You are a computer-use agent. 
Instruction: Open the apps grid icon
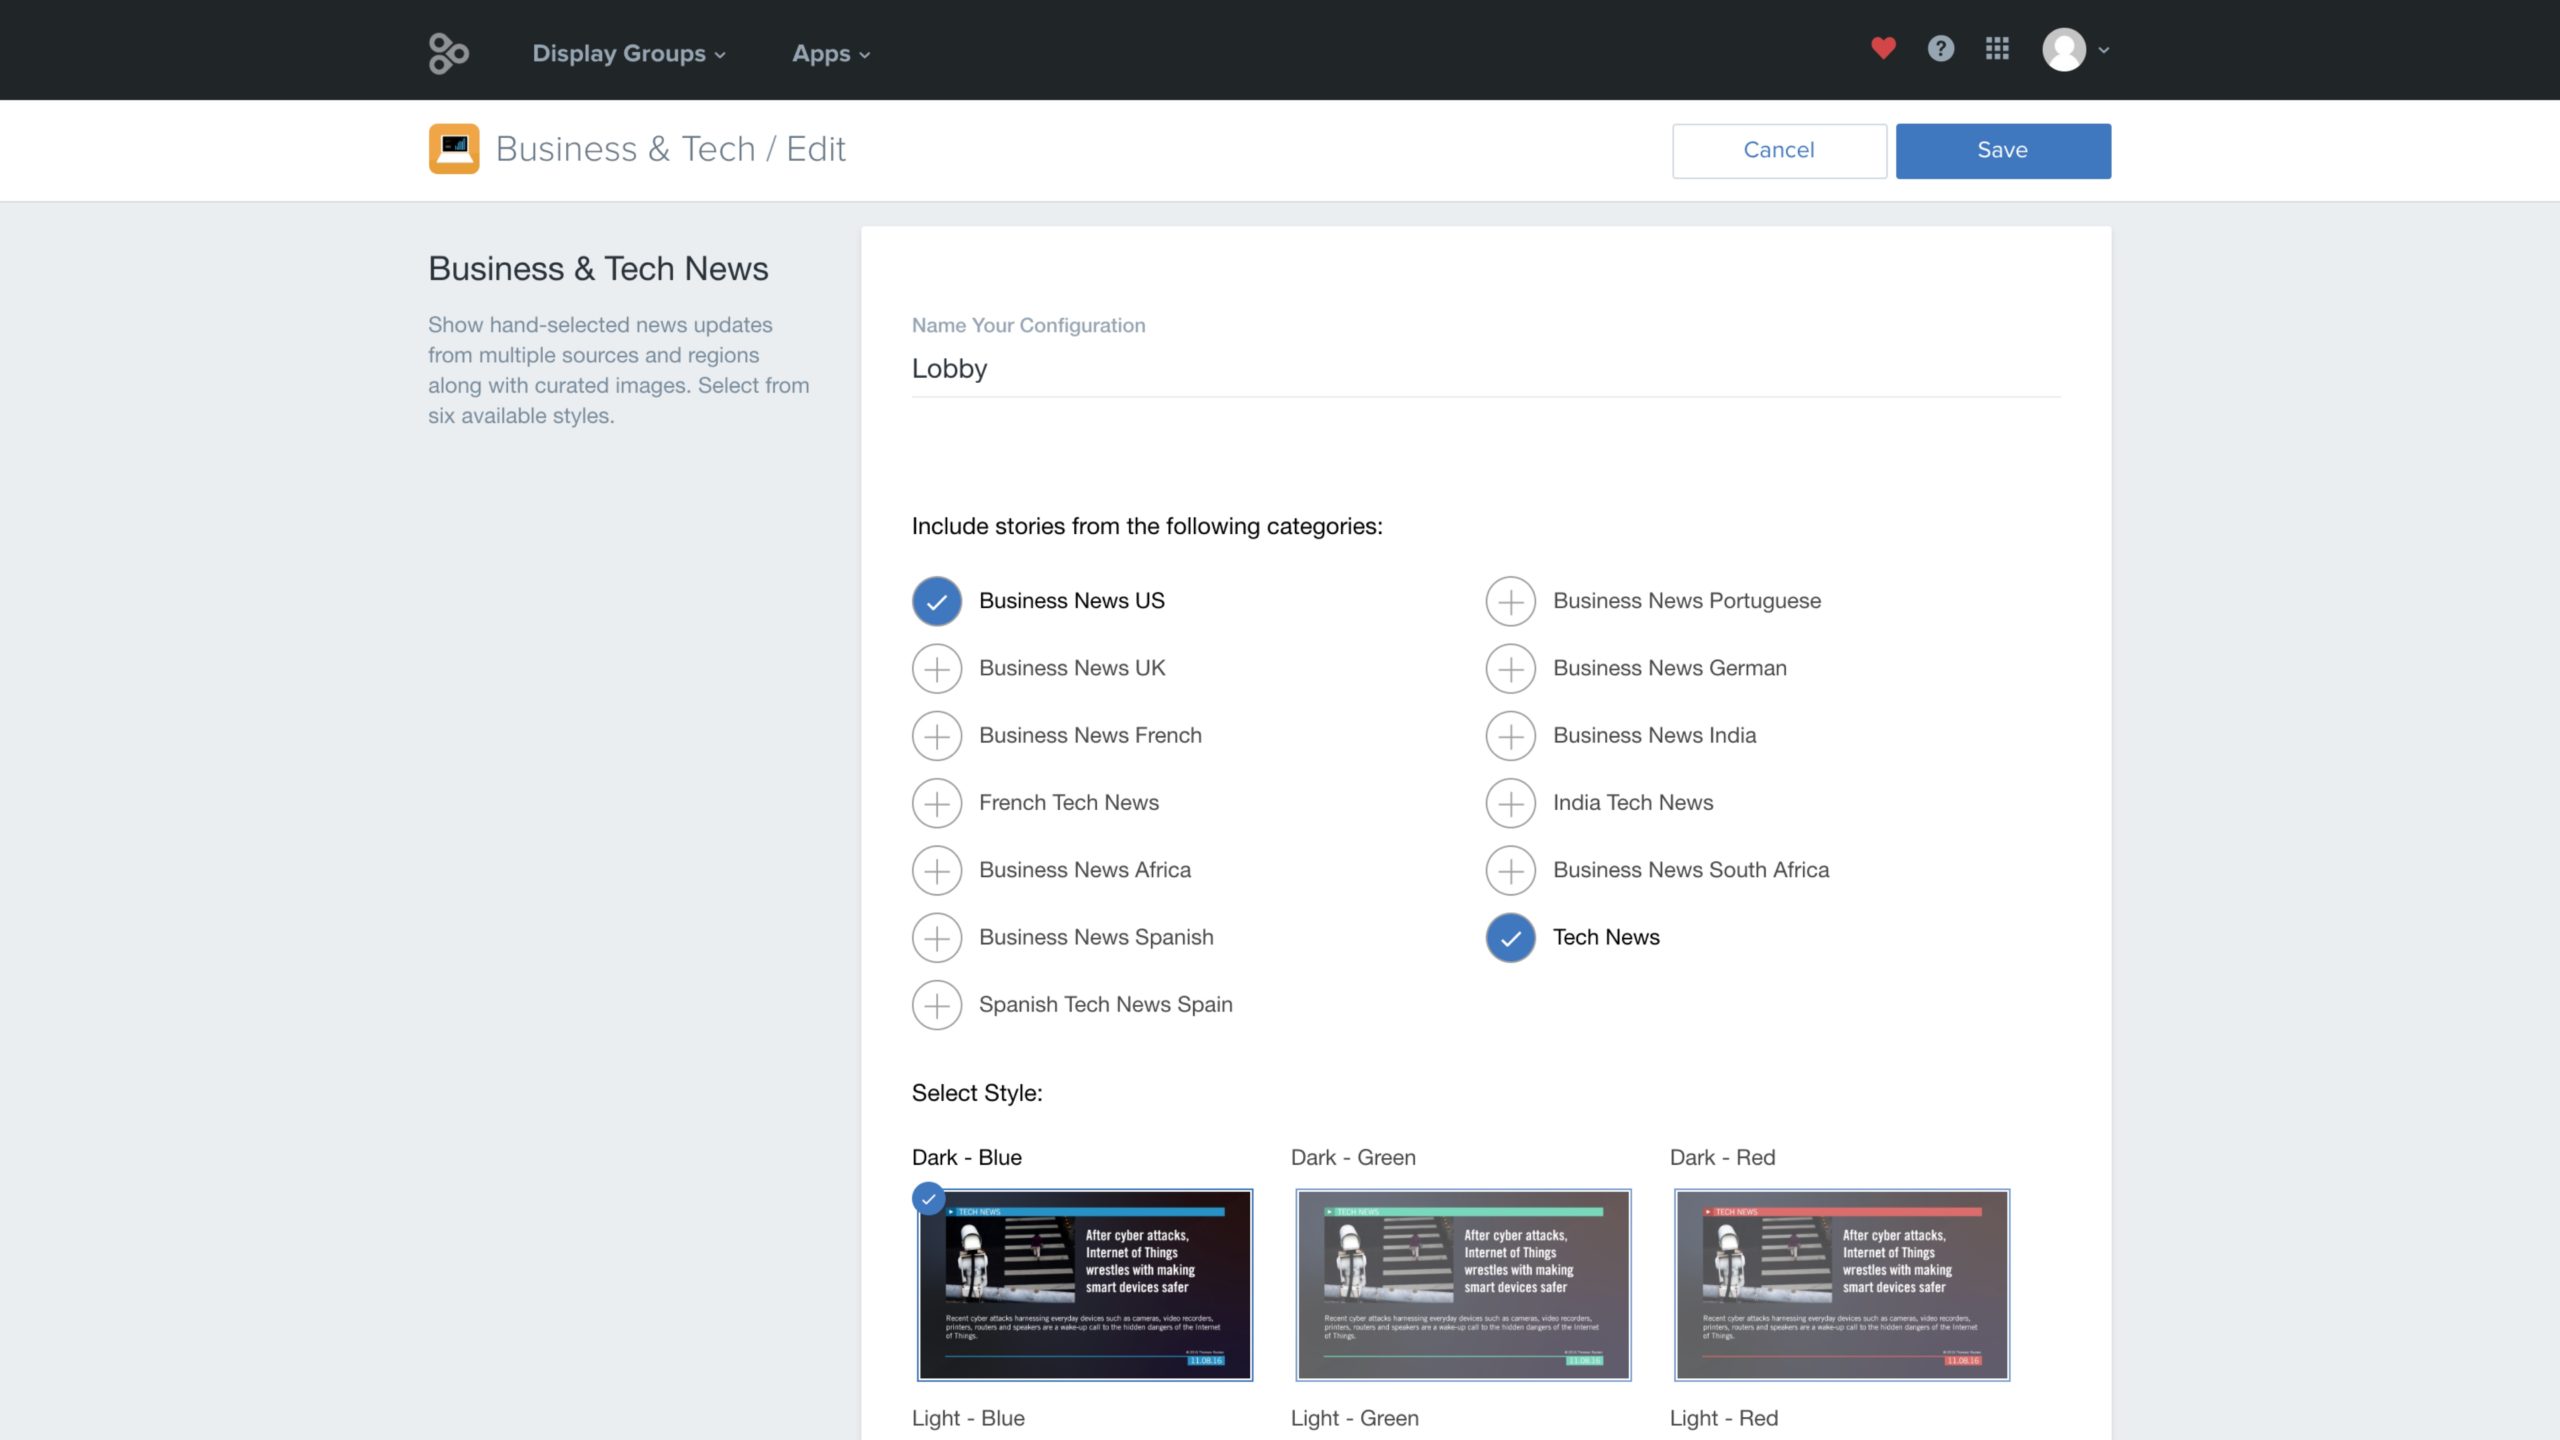point(1997,48)
